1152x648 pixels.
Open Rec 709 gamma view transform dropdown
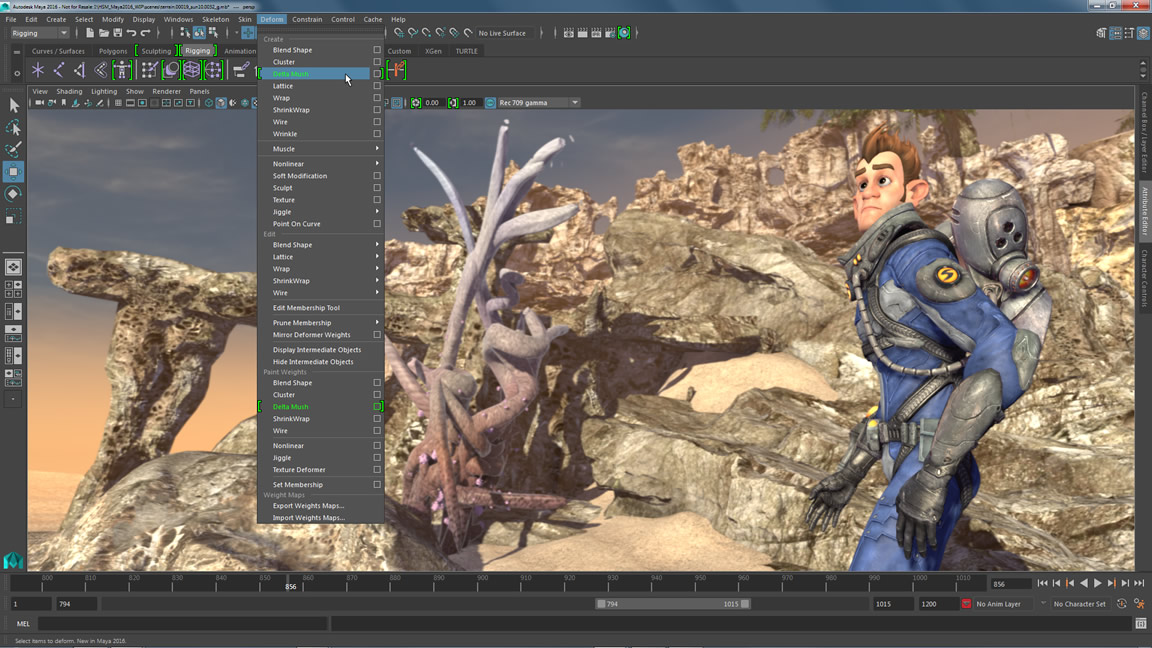(538, 103)
